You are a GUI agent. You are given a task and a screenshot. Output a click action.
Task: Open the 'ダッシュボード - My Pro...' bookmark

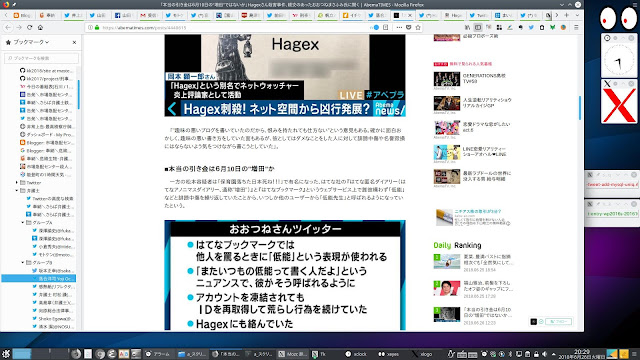point(47,134)
